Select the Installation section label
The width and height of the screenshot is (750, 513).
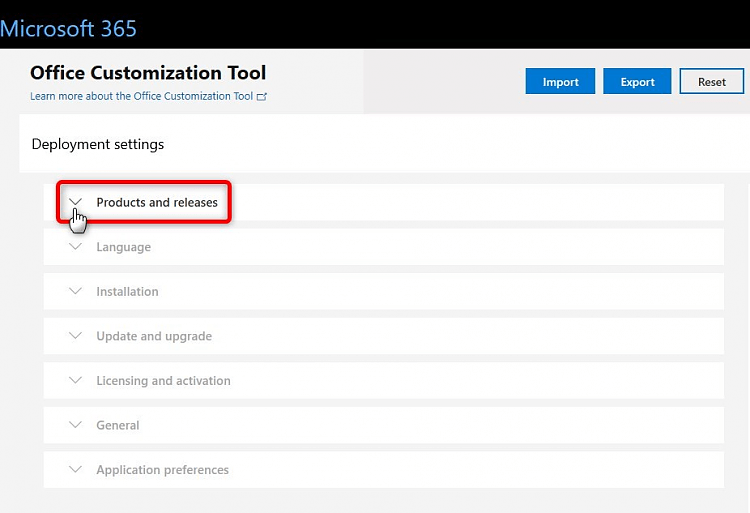tap(127, 292)
